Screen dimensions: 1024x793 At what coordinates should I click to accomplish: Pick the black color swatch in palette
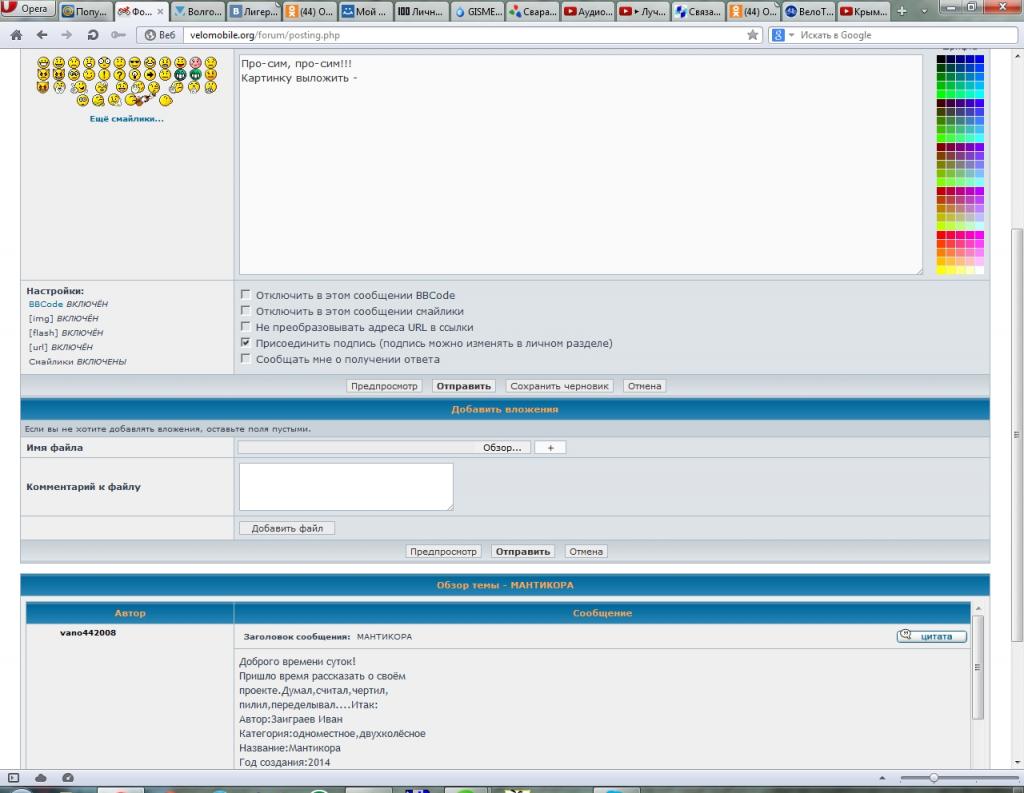941,59
